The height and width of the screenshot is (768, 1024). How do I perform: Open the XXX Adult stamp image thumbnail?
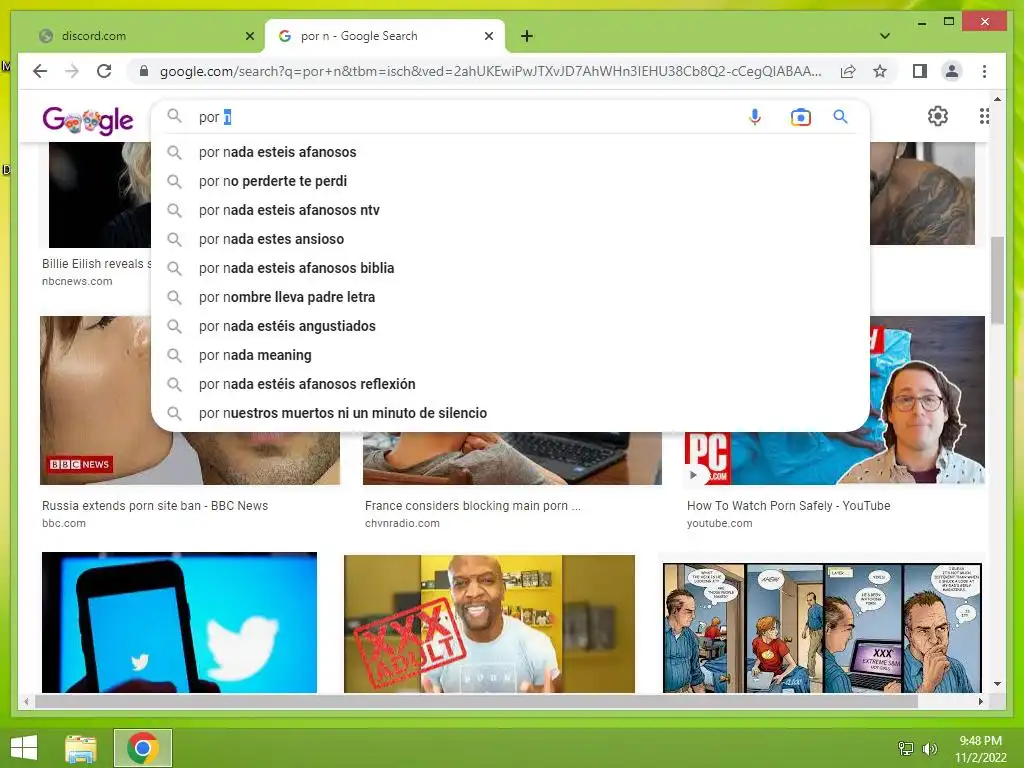coord(489,624)
